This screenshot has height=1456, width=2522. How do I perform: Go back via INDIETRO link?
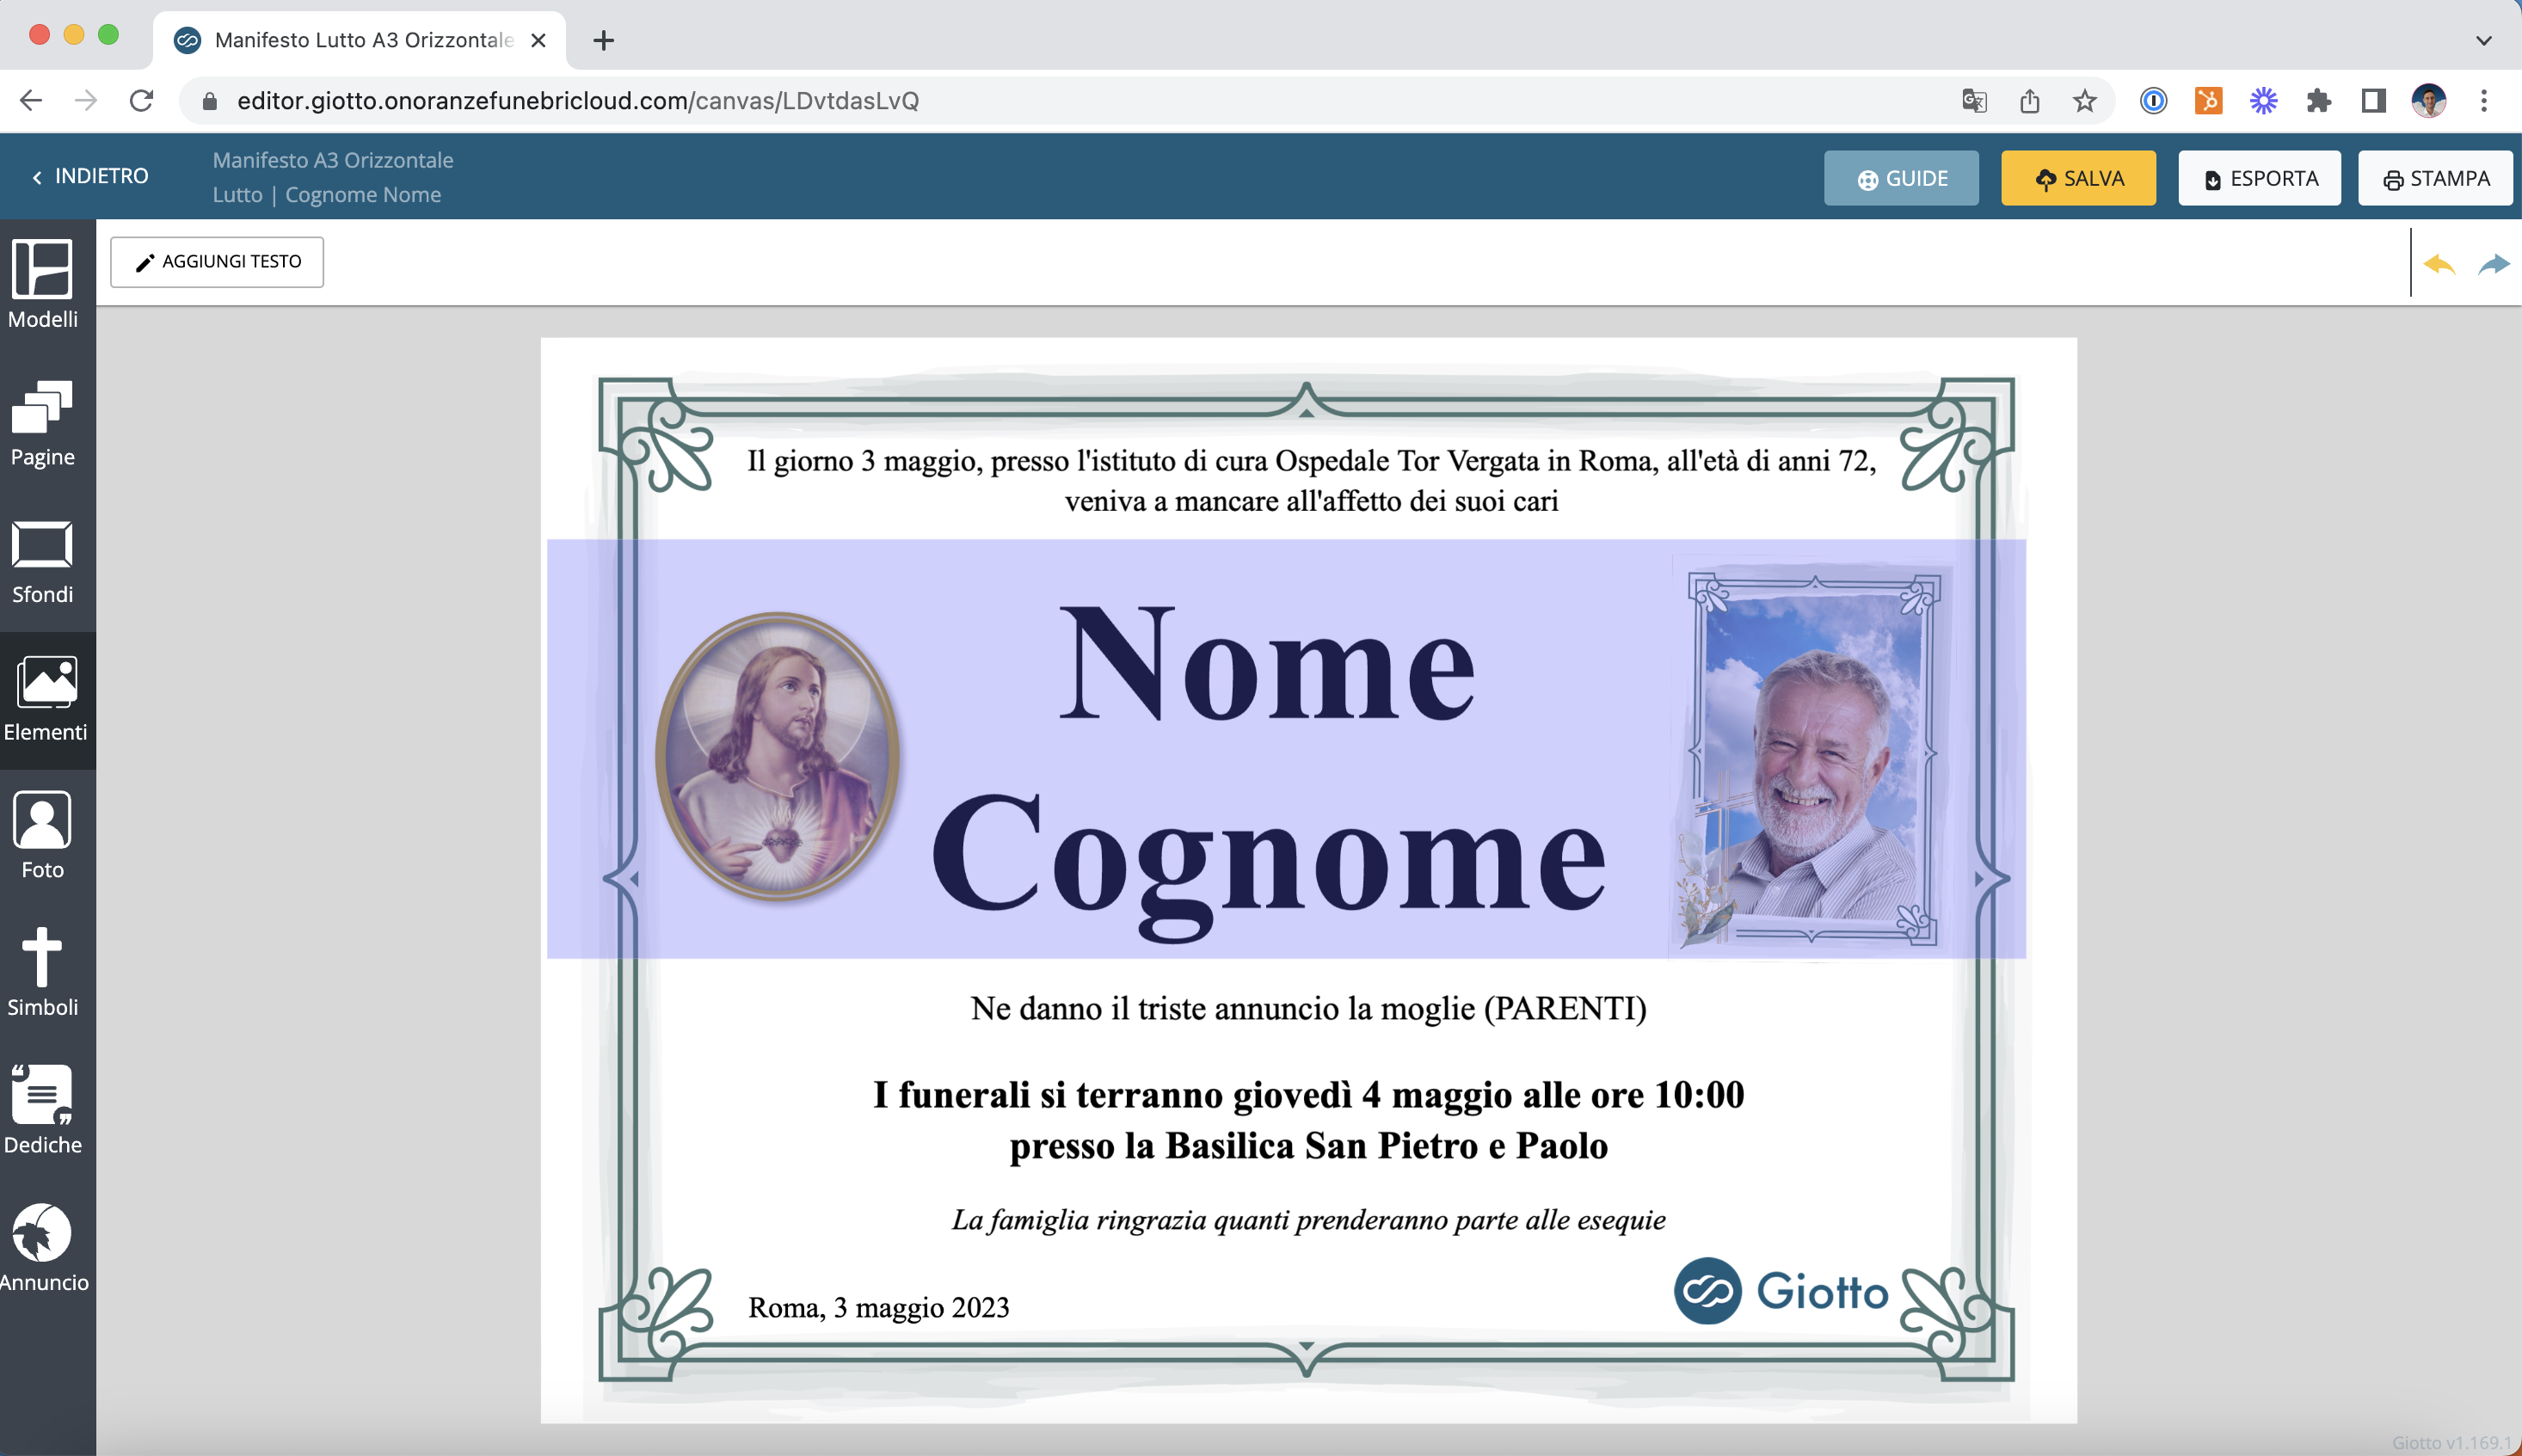(90, 176)
